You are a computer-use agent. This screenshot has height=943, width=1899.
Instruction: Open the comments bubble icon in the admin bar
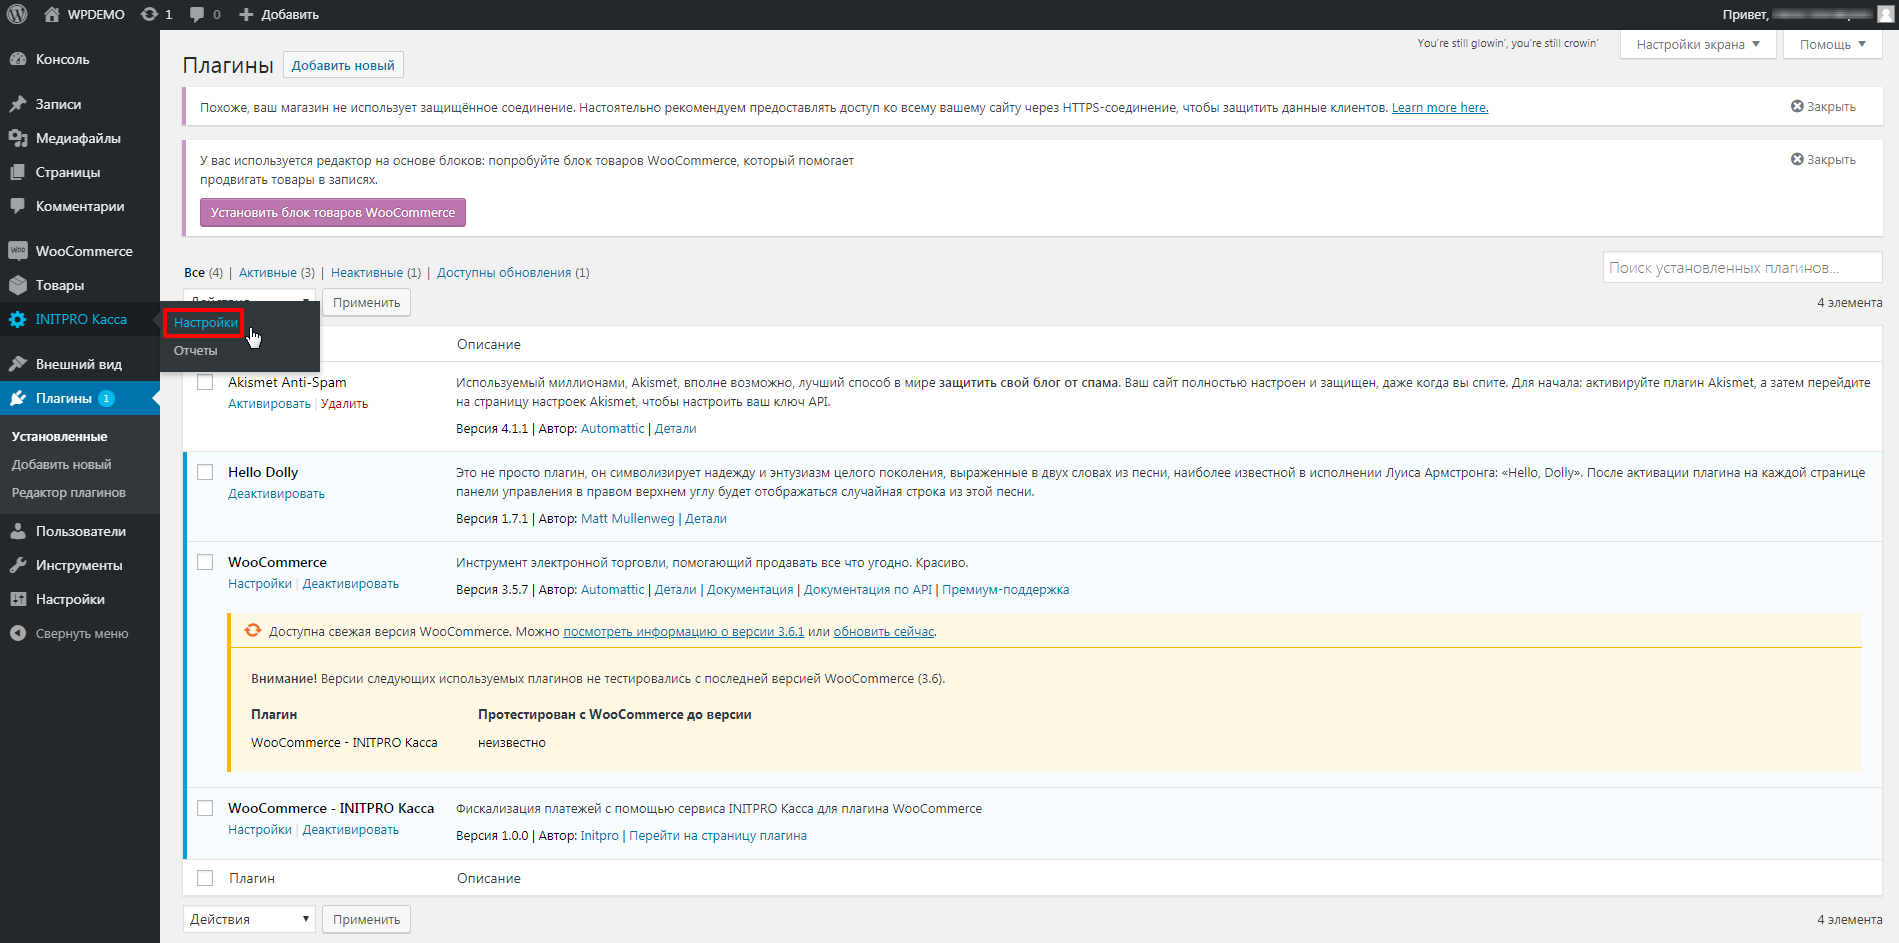[x=197, y=14]
